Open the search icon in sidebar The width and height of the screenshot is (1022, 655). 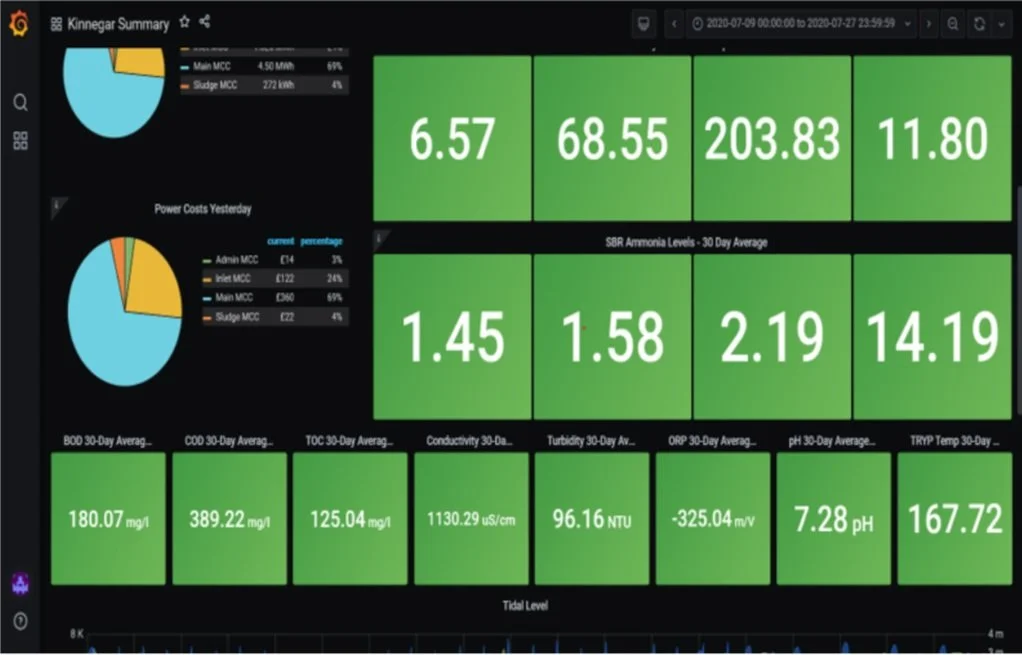coord(20,102)
